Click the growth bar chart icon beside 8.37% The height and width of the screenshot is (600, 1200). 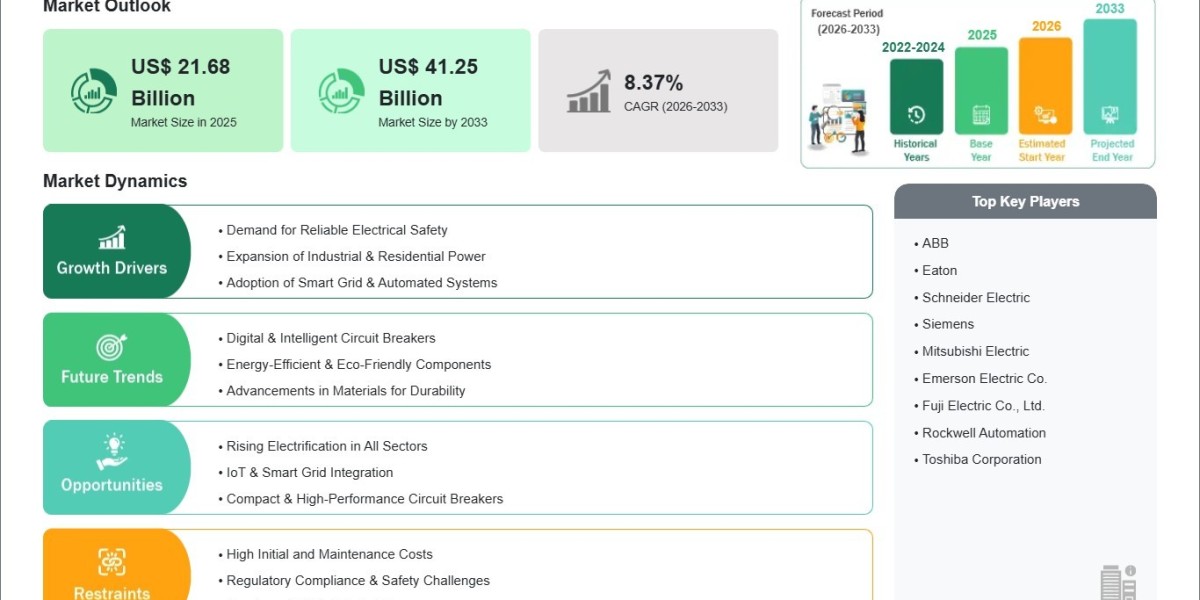tap(589, 91)
